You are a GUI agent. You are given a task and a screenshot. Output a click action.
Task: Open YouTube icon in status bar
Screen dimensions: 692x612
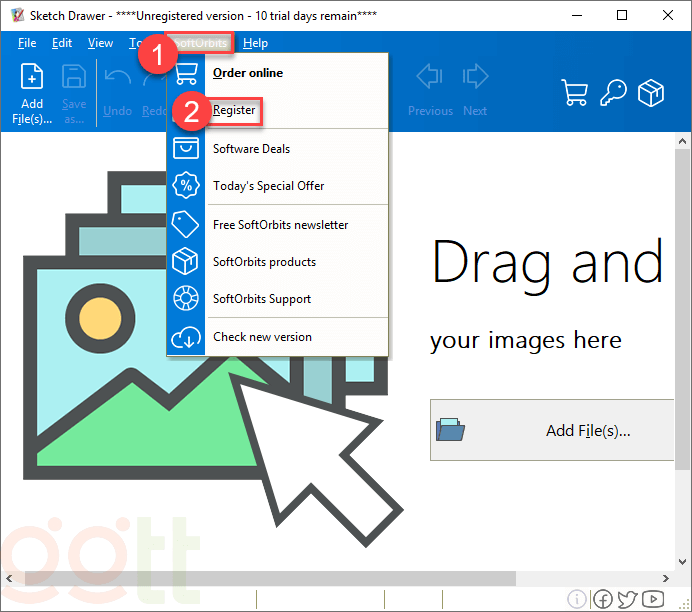(652, 599)
